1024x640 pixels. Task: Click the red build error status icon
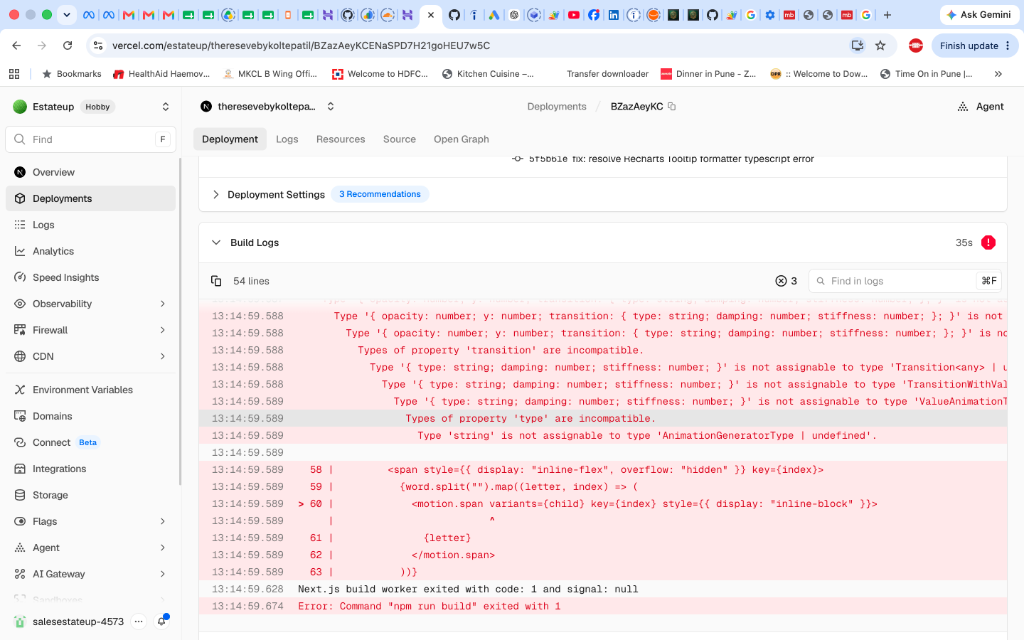(988, 242)
